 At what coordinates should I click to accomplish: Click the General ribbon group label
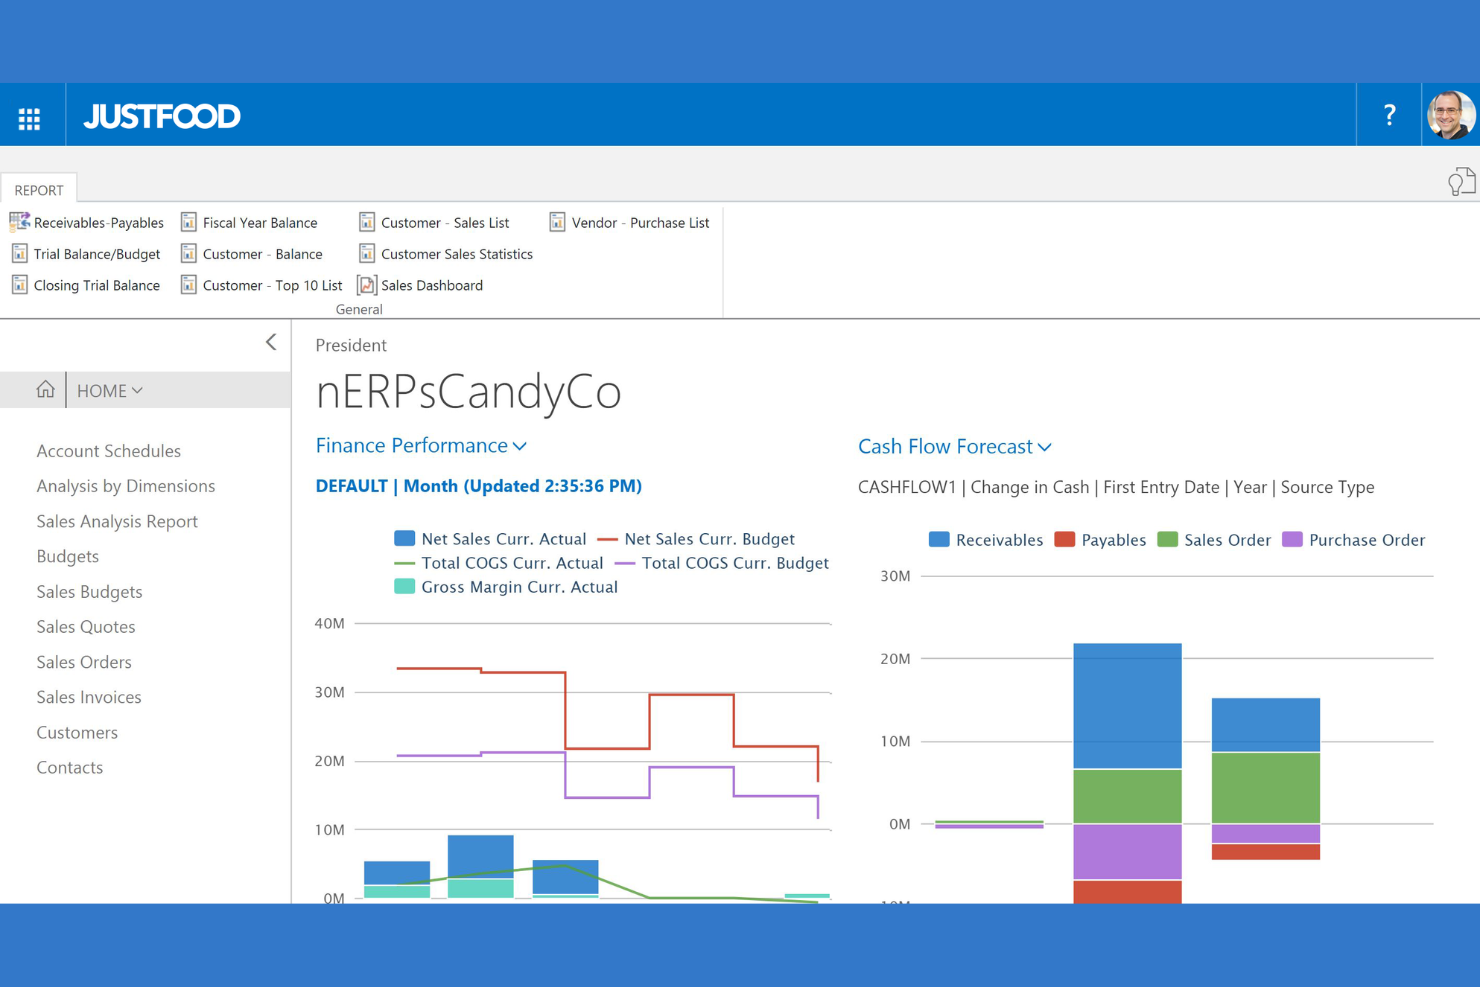coord(359,310)
